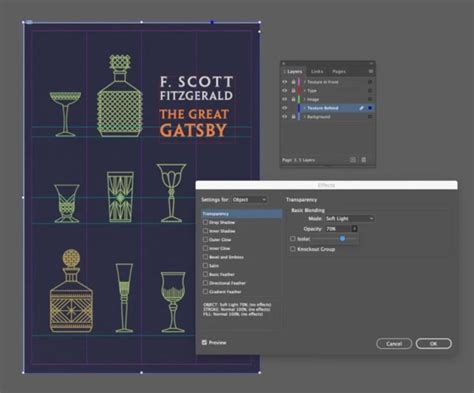Click the selection square of Background layer
Screen dimensions: 474x393
point(370,116)
